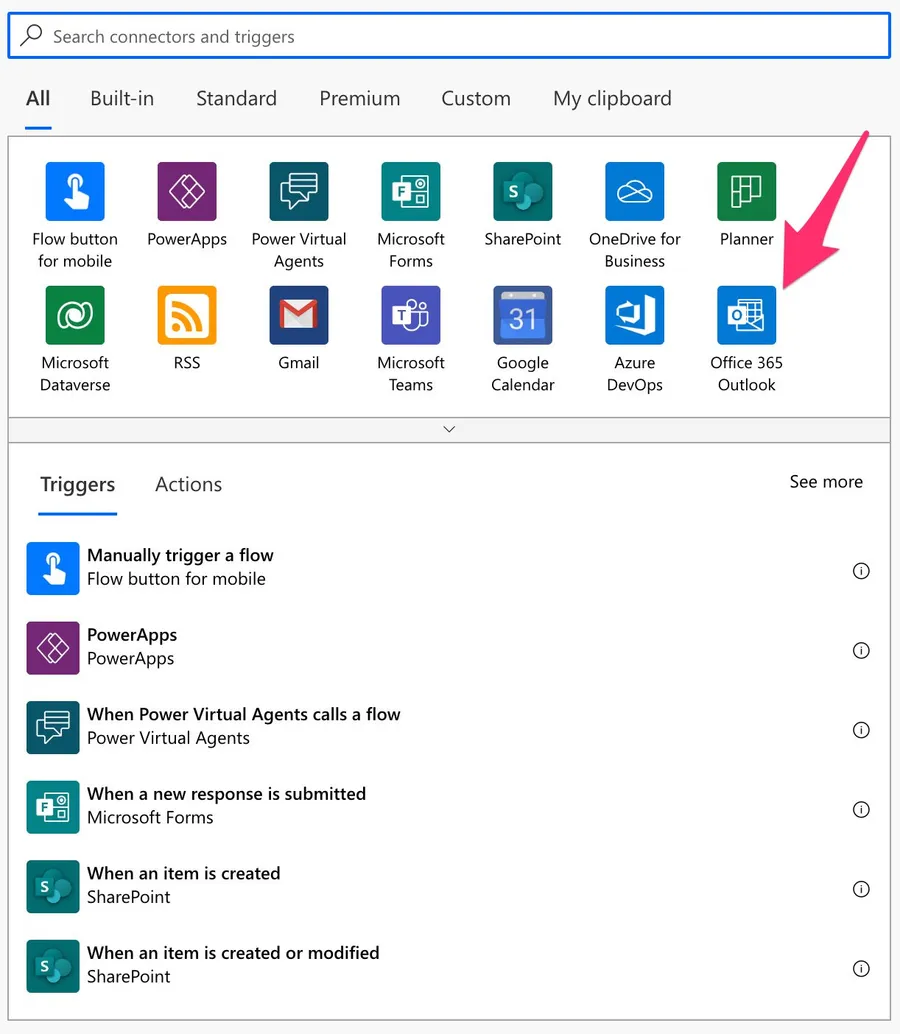Switch to the Premium tab
This screenshot has width=900, height=1034.
(359, 99)
